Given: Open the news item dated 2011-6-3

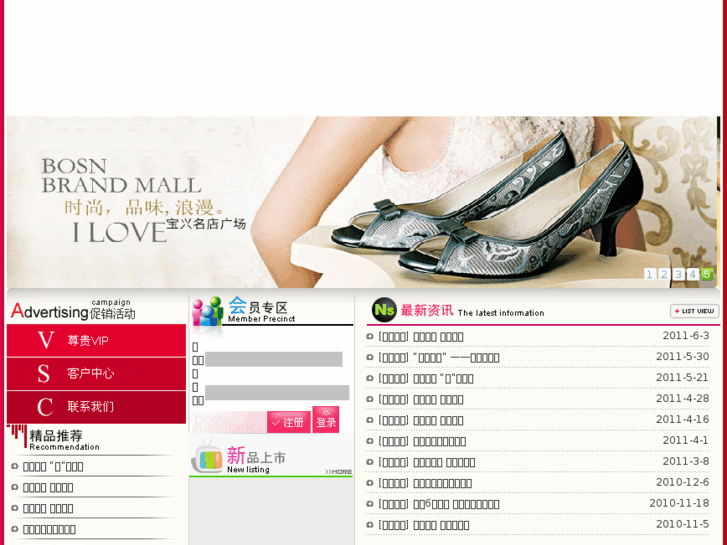Looking at the screenshot, I should click(421, 337).
